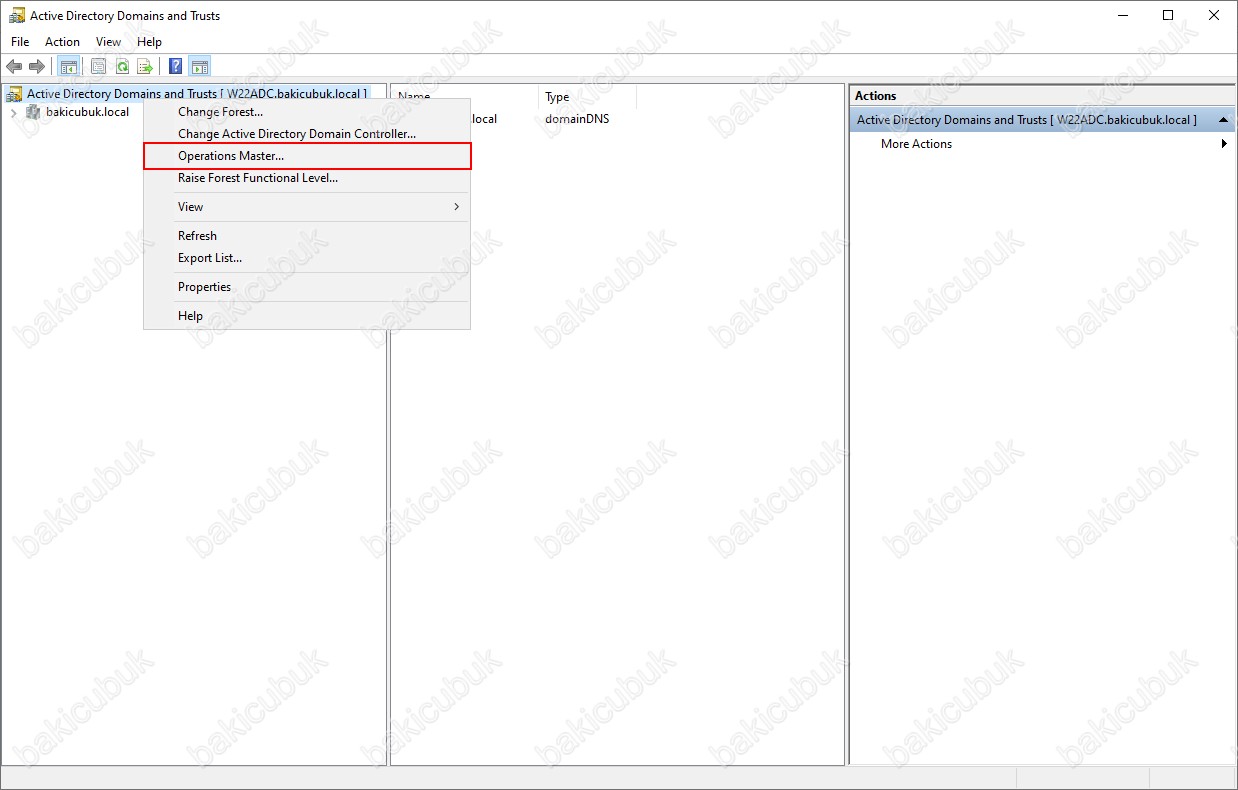1238x790 pixels.
Task: Click the Back arrow toolbar icon
Action: [x=14, y=67]
